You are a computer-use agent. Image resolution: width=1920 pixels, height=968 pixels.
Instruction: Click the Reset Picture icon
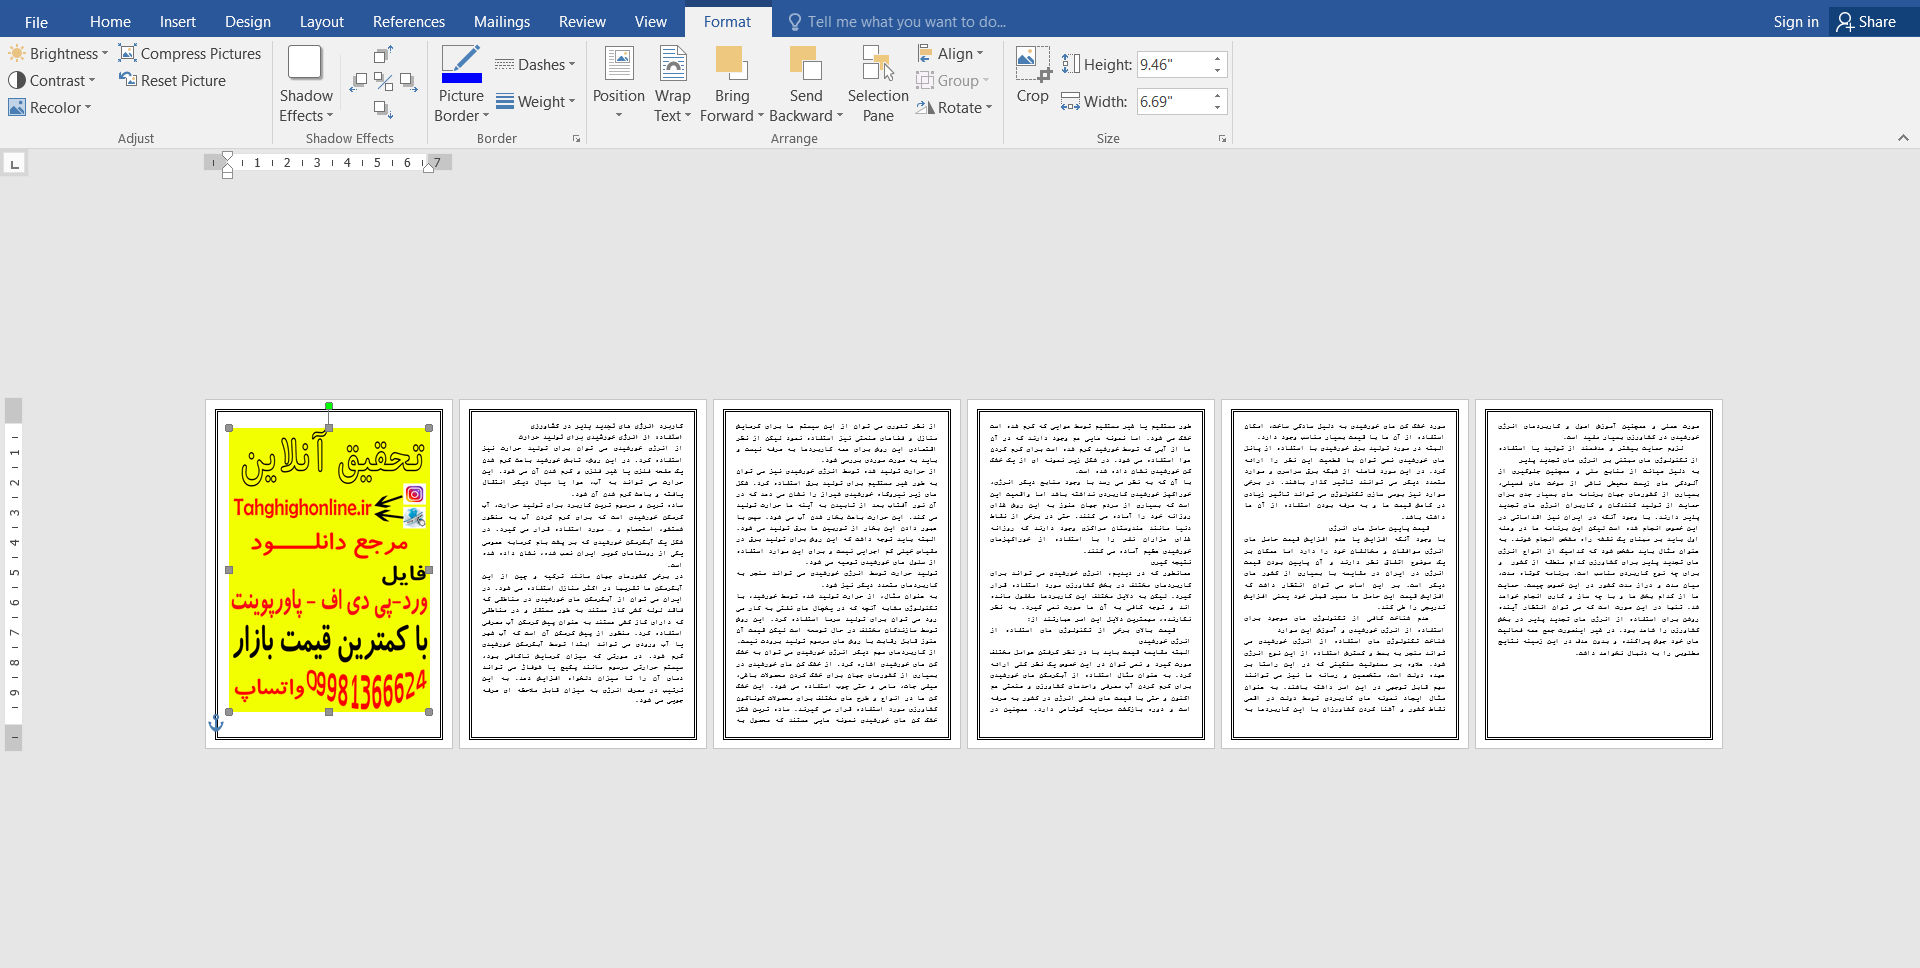(128, 80)
